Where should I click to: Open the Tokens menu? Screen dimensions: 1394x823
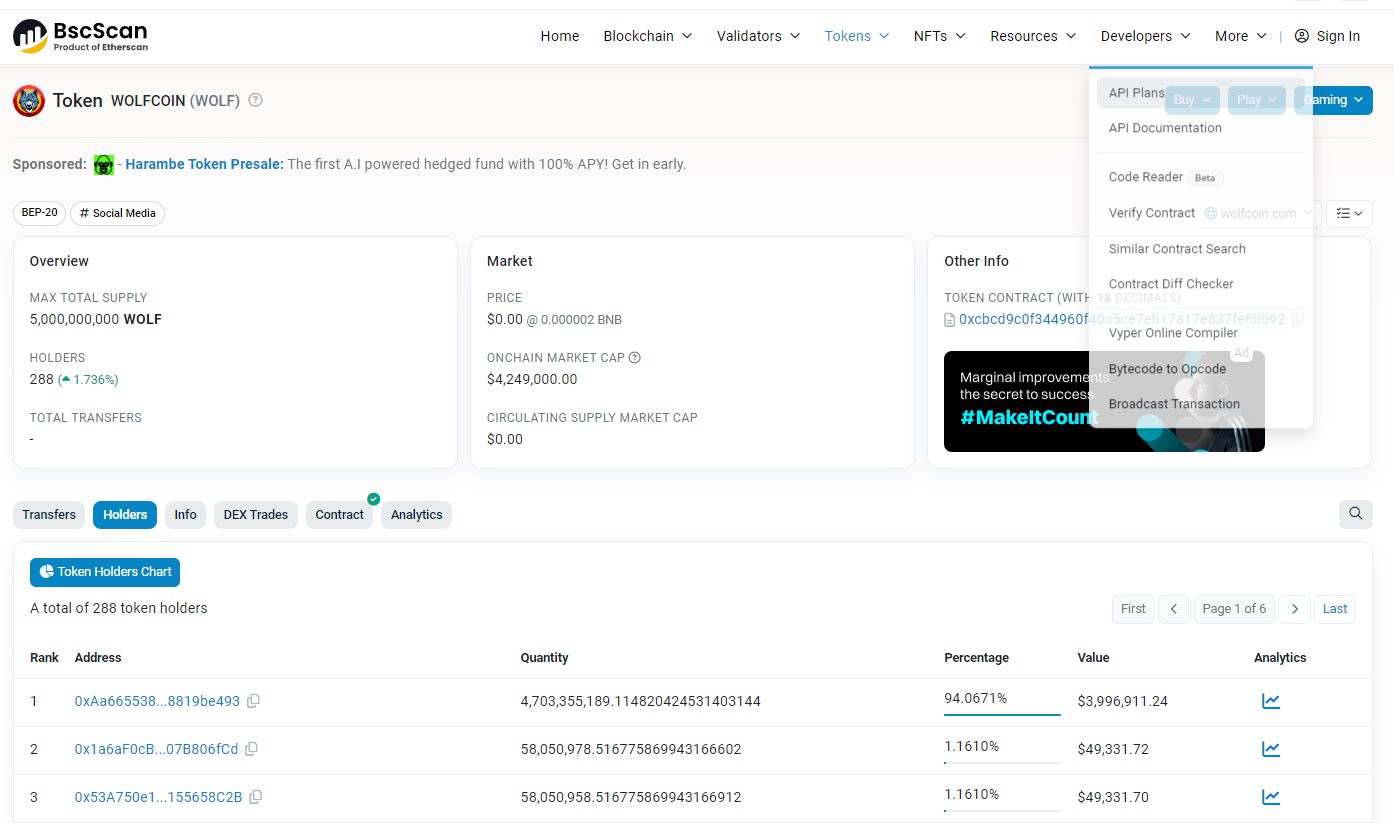857,36
